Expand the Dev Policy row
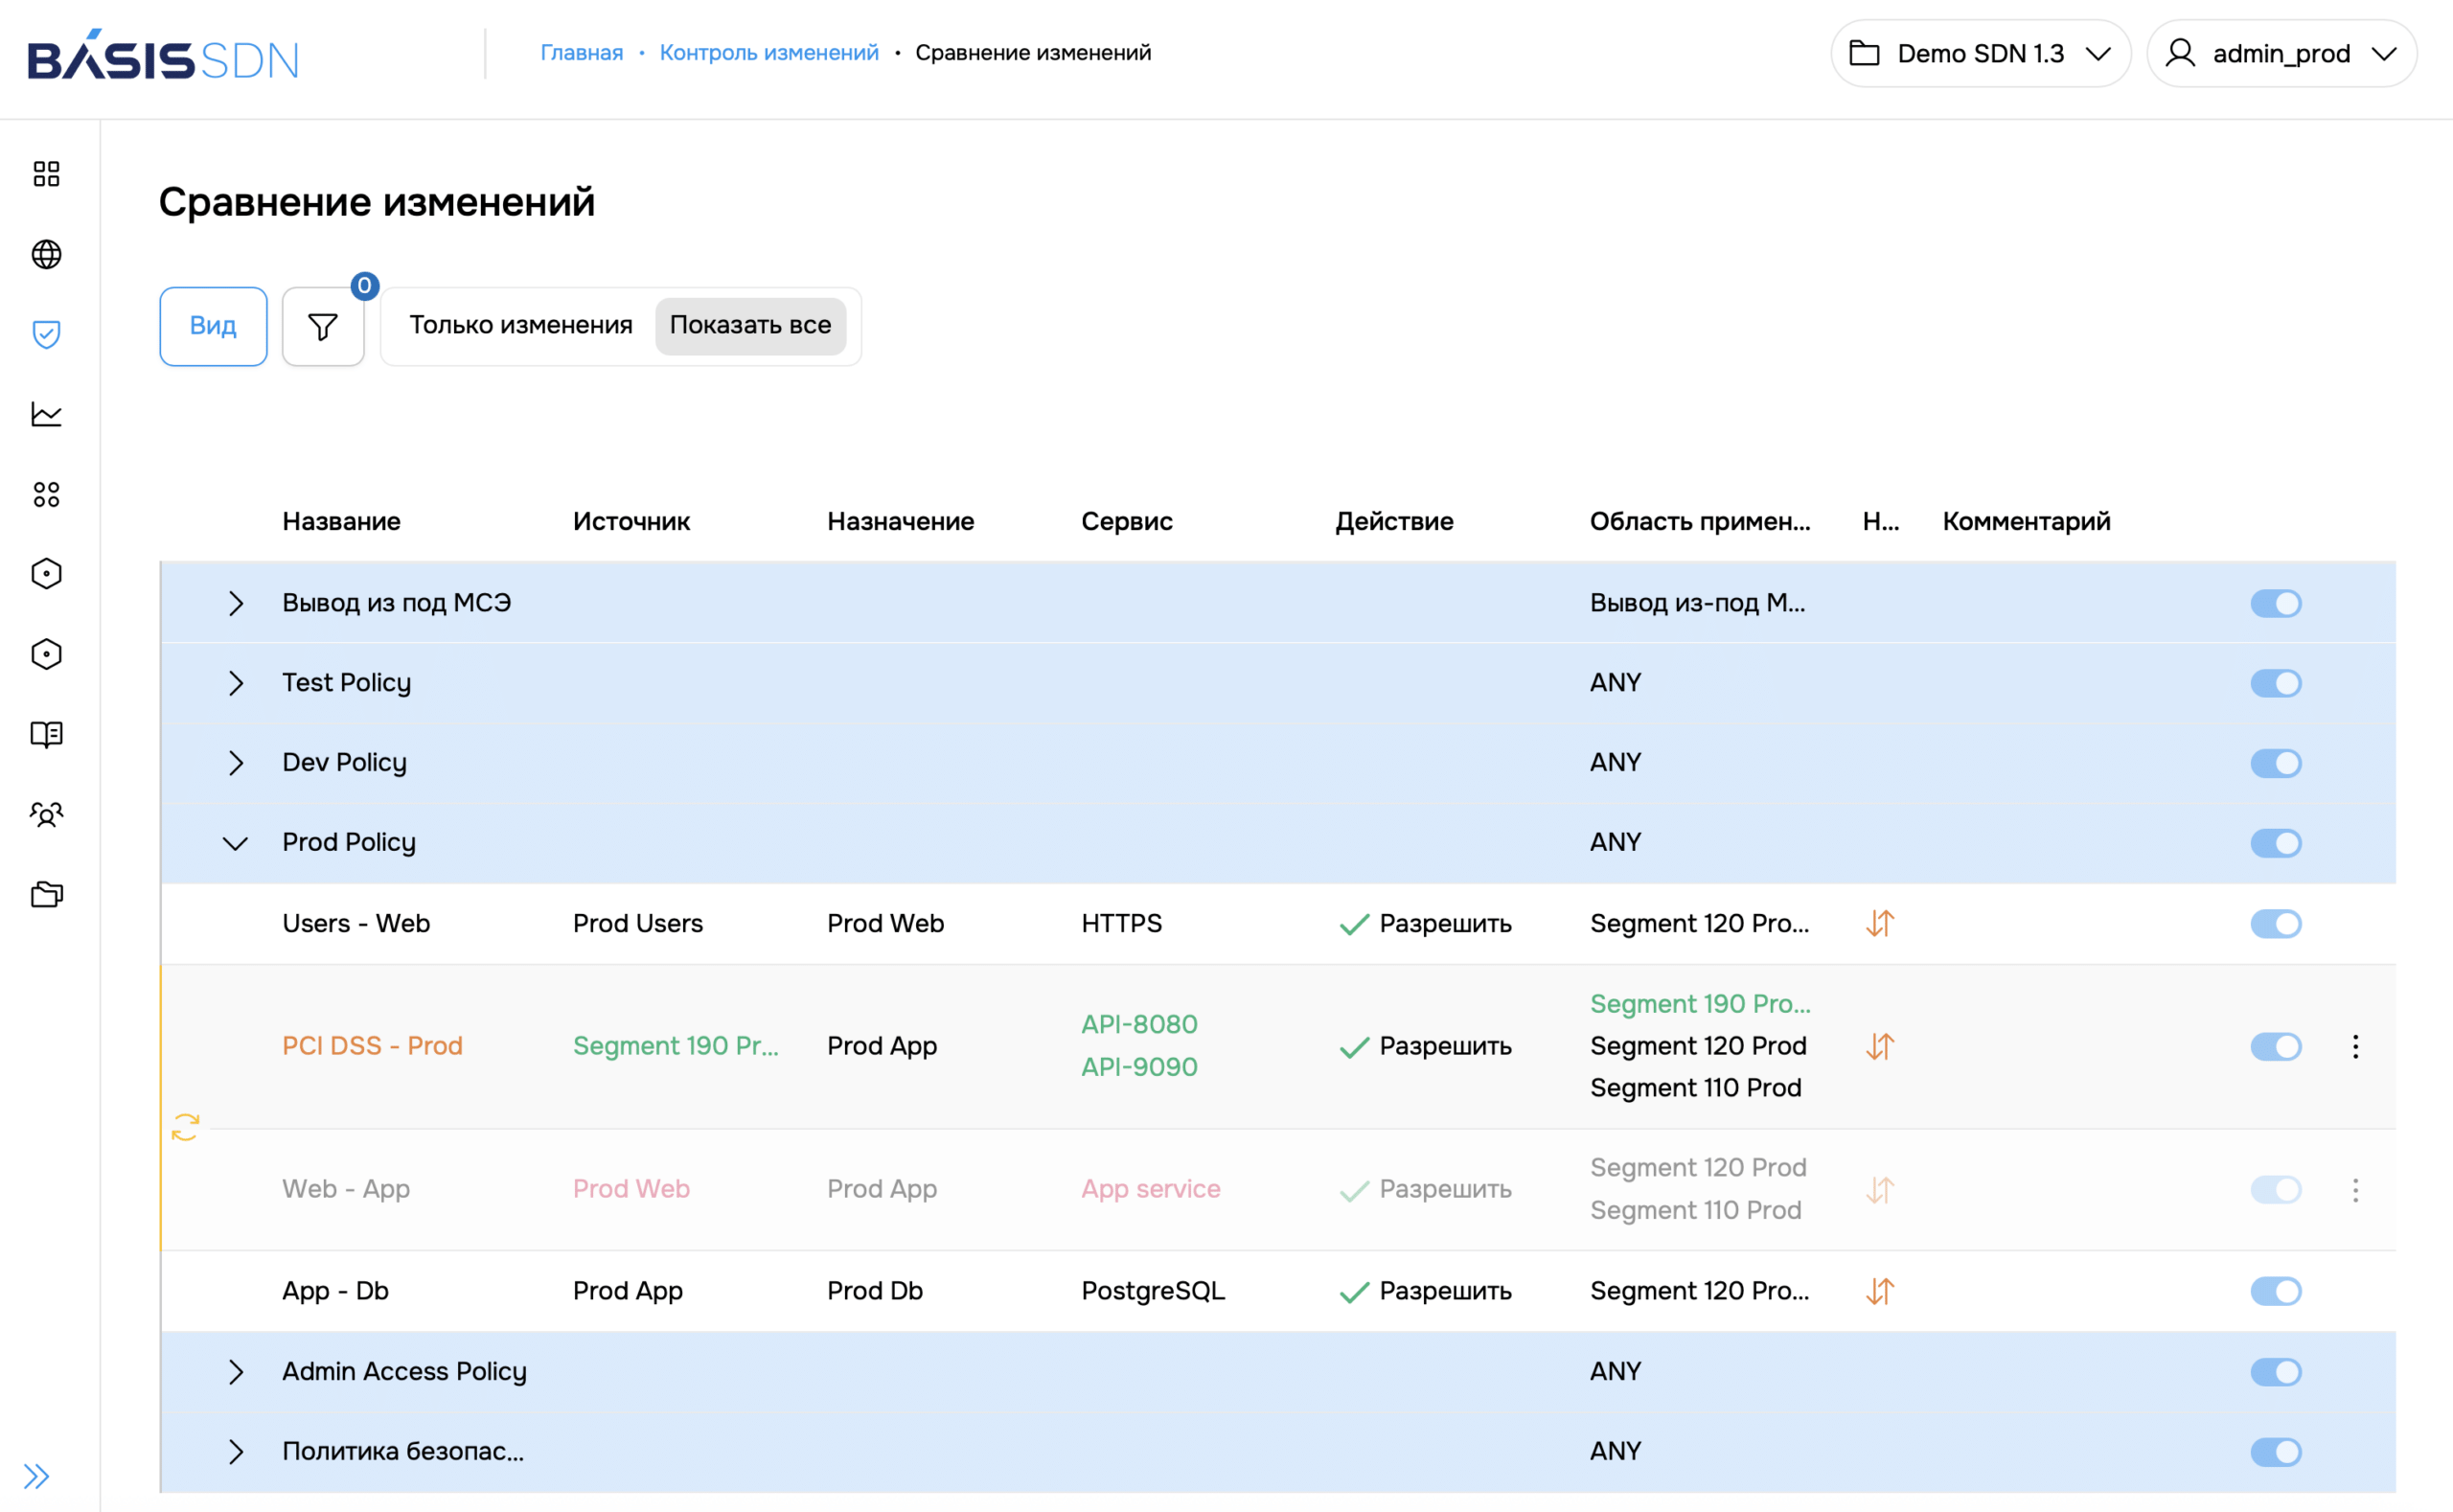This screenshot has width=2453, height=1512. click(x=236, y=763)
